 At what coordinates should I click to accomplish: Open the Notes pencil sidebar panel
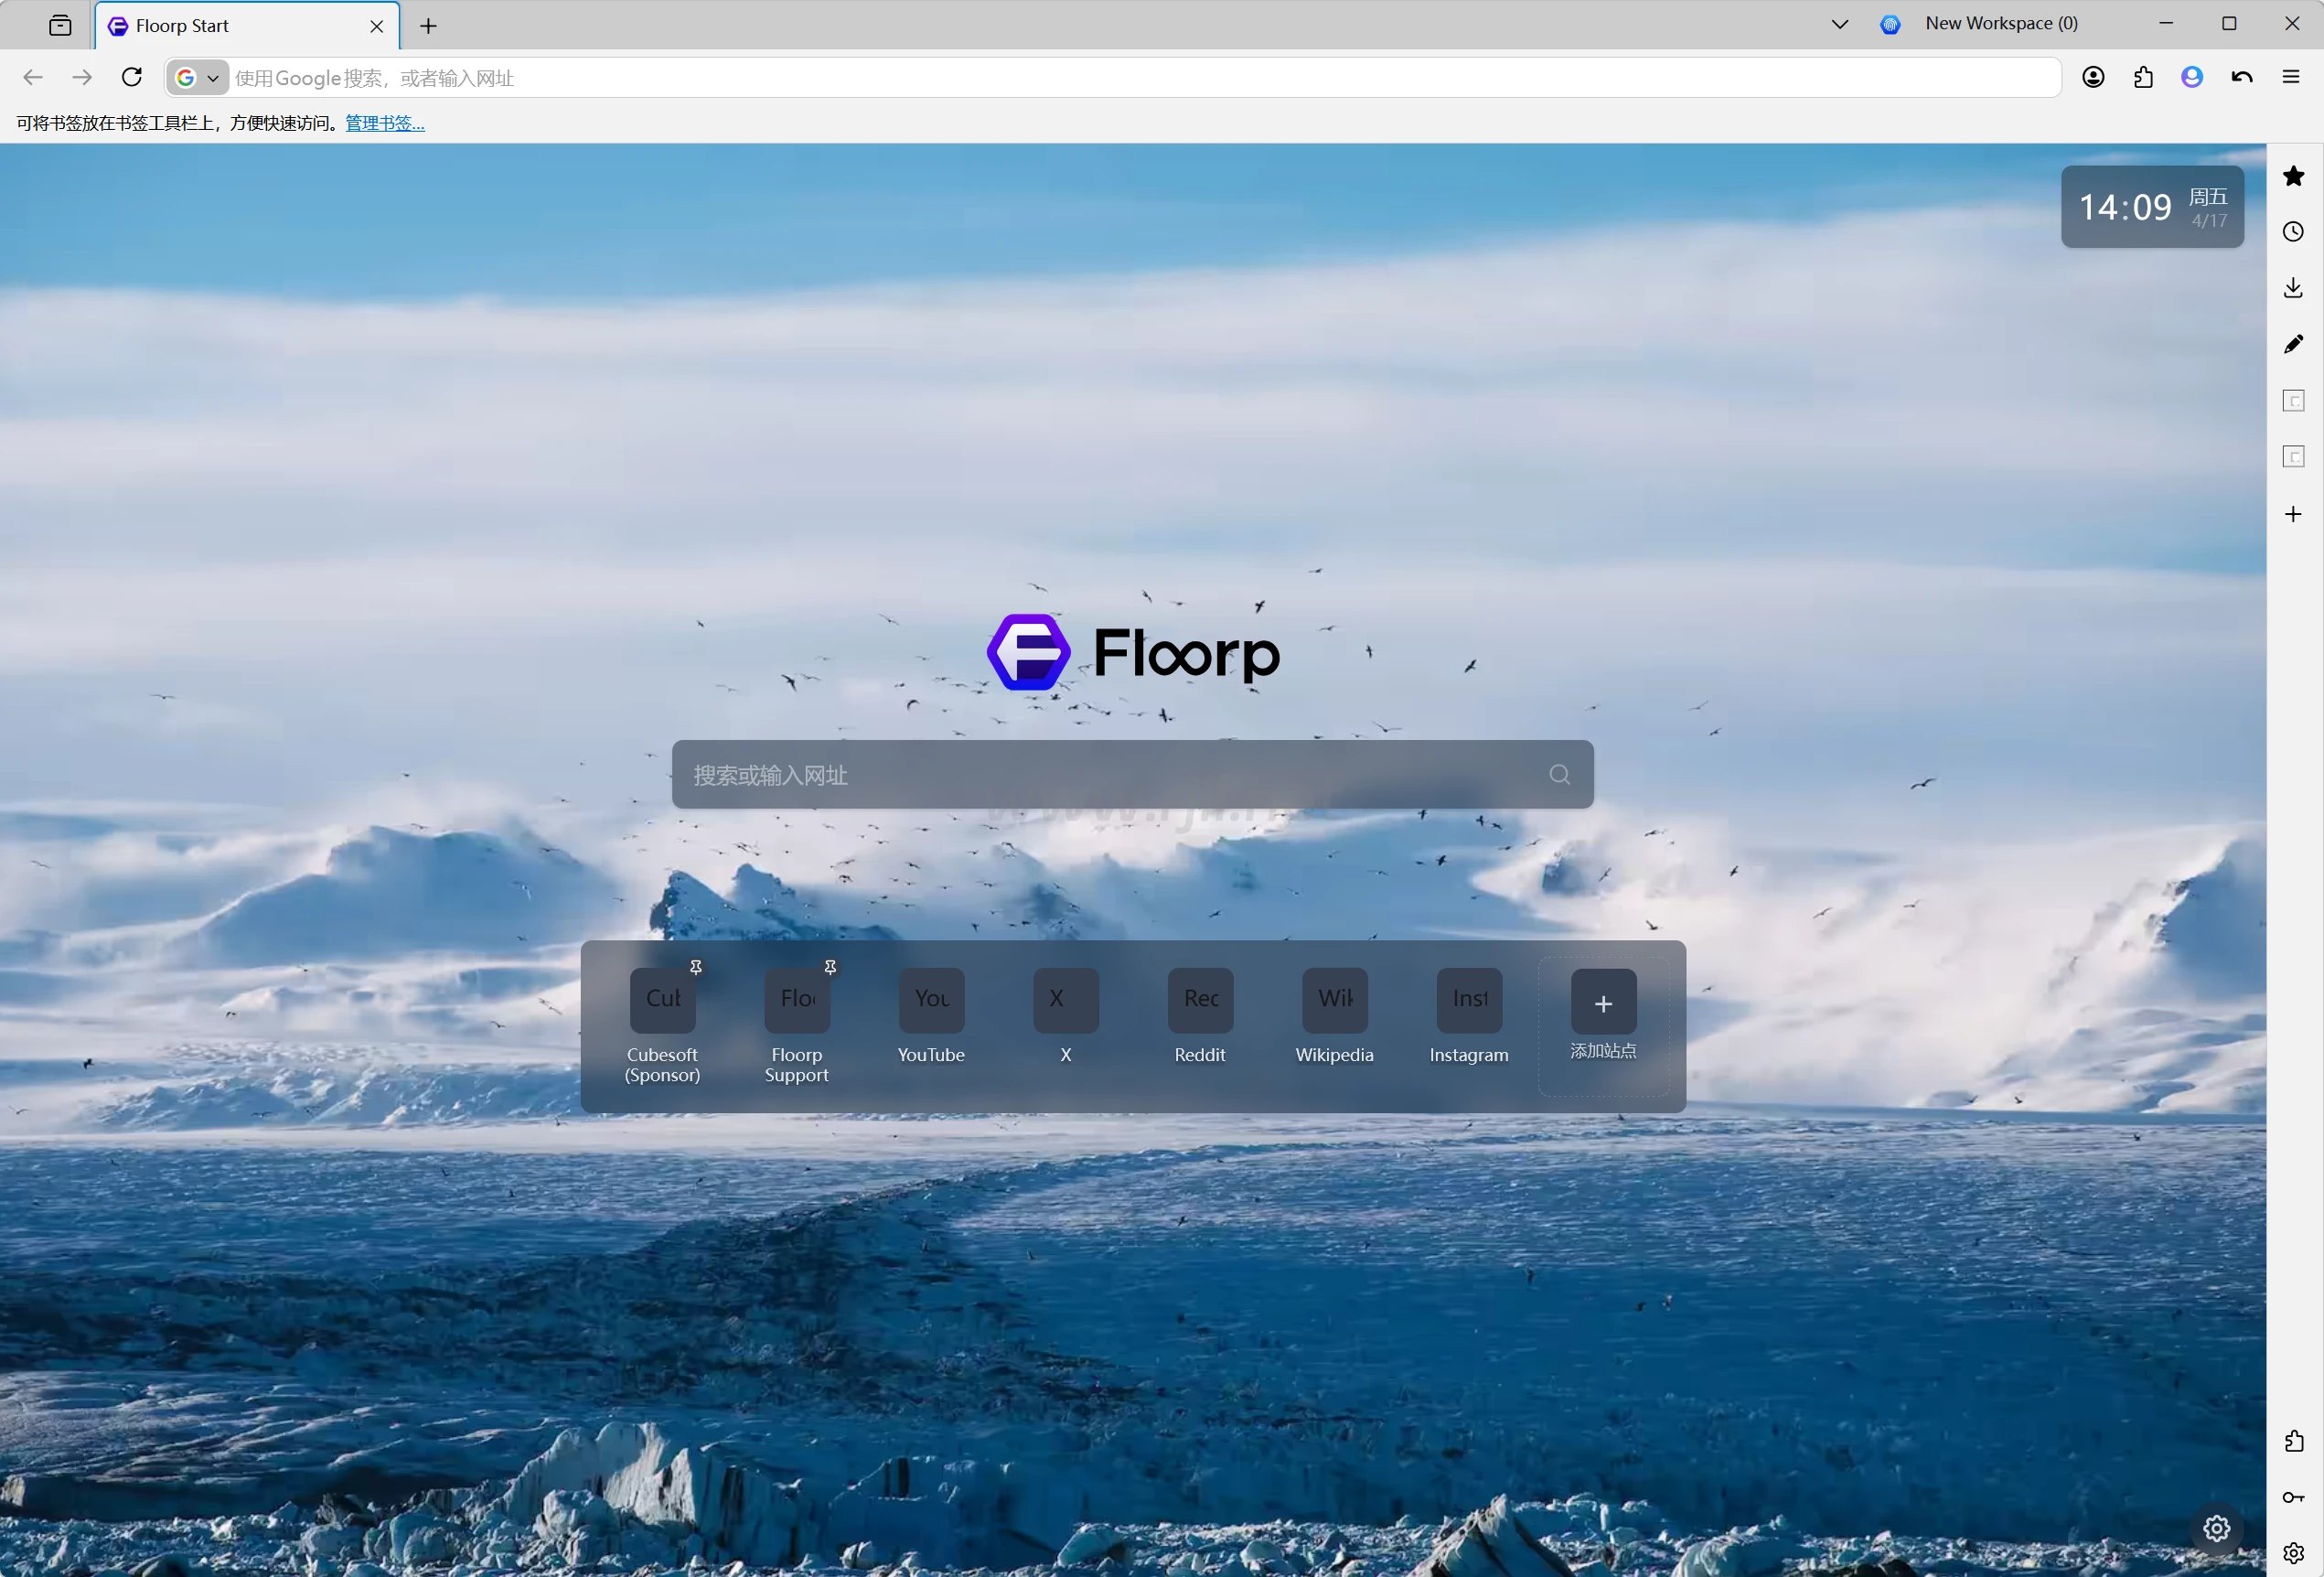2293,344
